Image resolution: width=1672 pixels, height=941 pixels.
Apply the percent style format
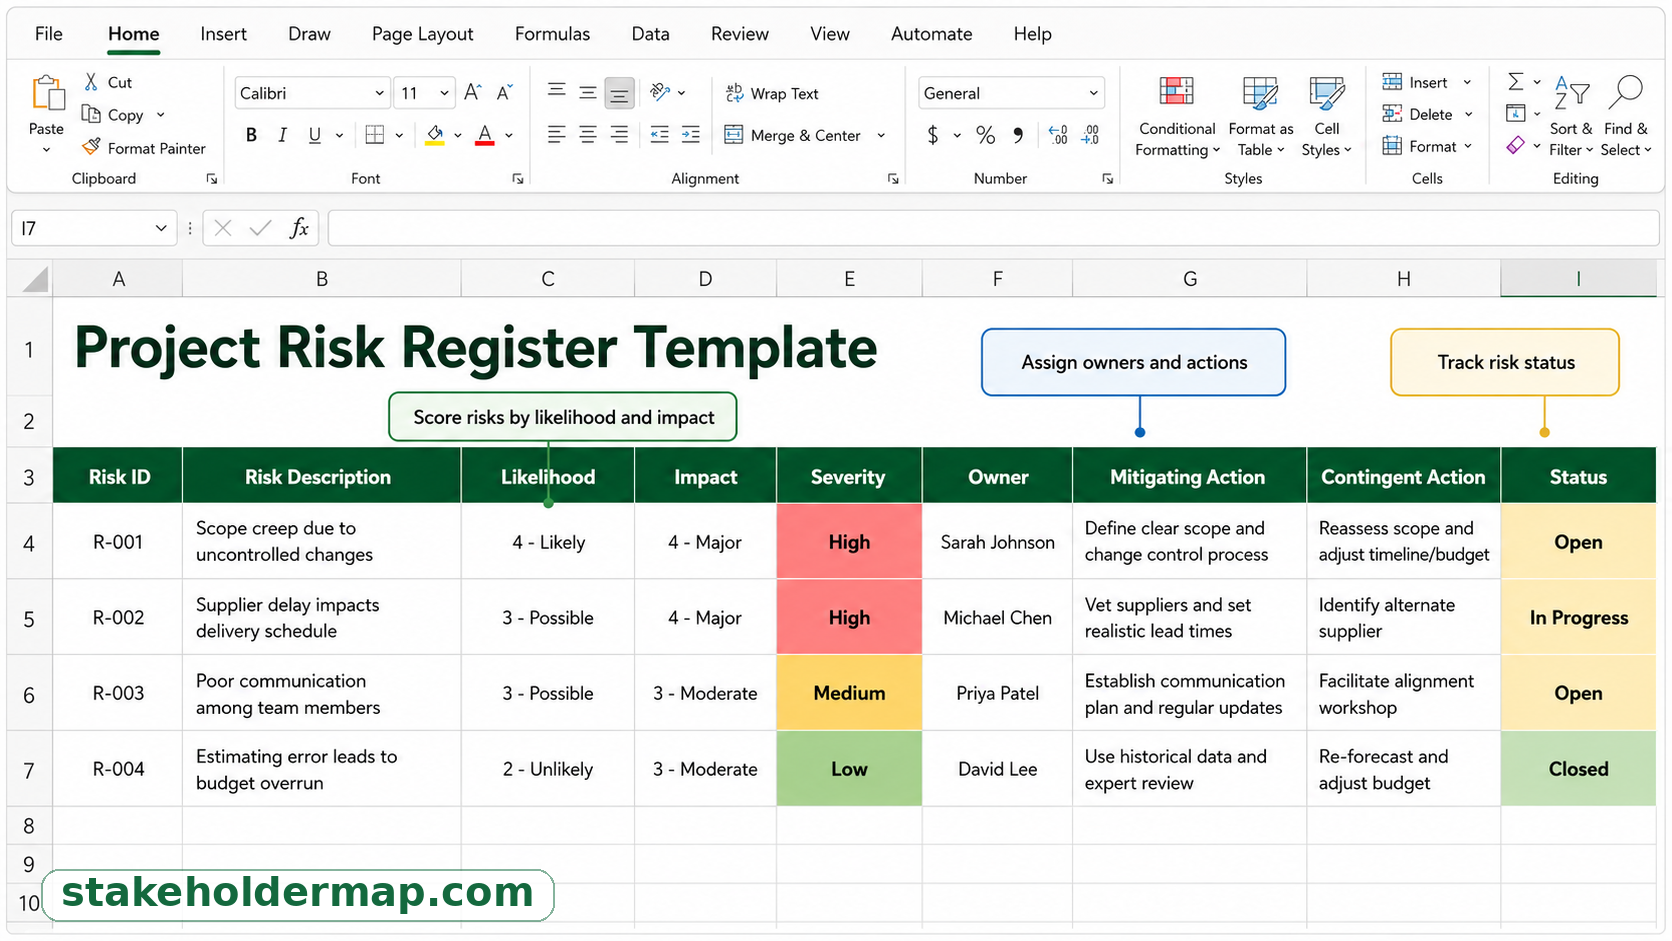pyautogui.click(x=986, y=135)
